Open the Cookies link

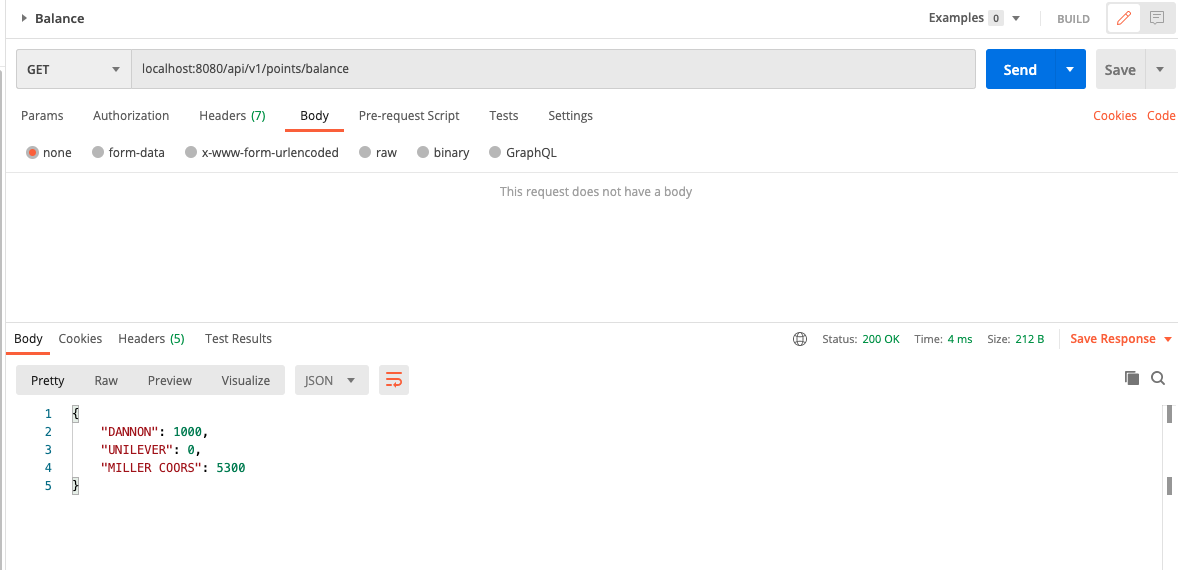tap(1115, 116)
